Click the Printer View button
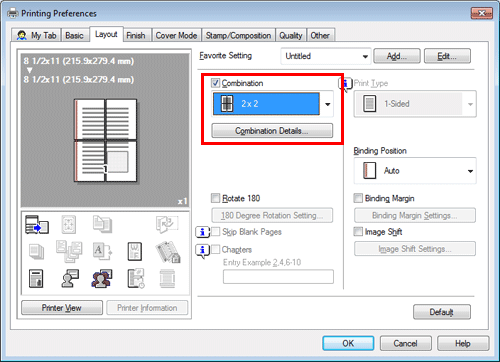Screen dimensions: 500x362 pos(62,308)
